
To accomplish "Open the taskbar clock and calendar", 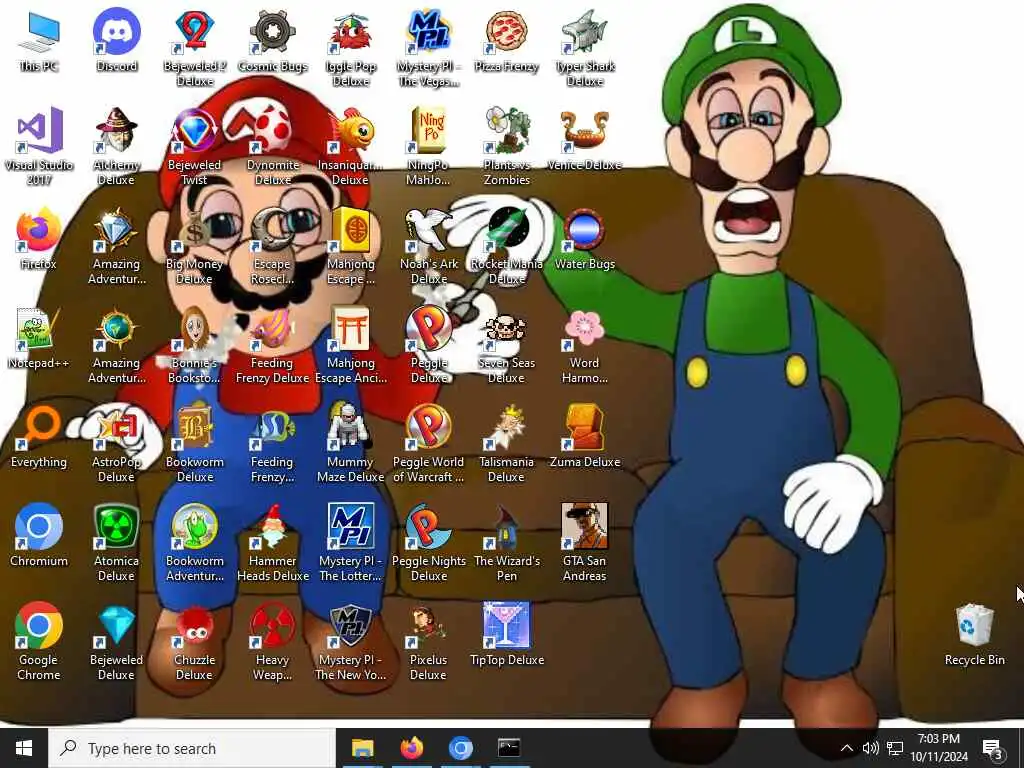I will coord(939,748).
